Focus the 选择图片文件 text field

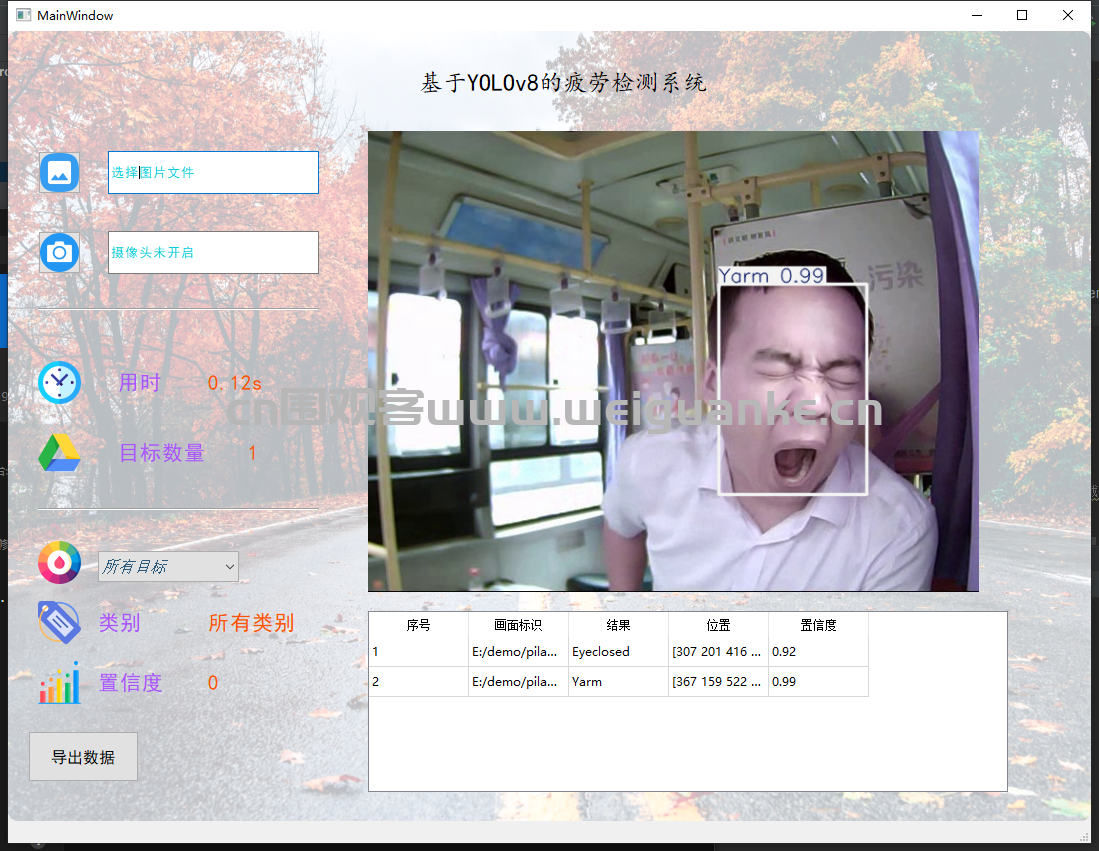[213, 172]
